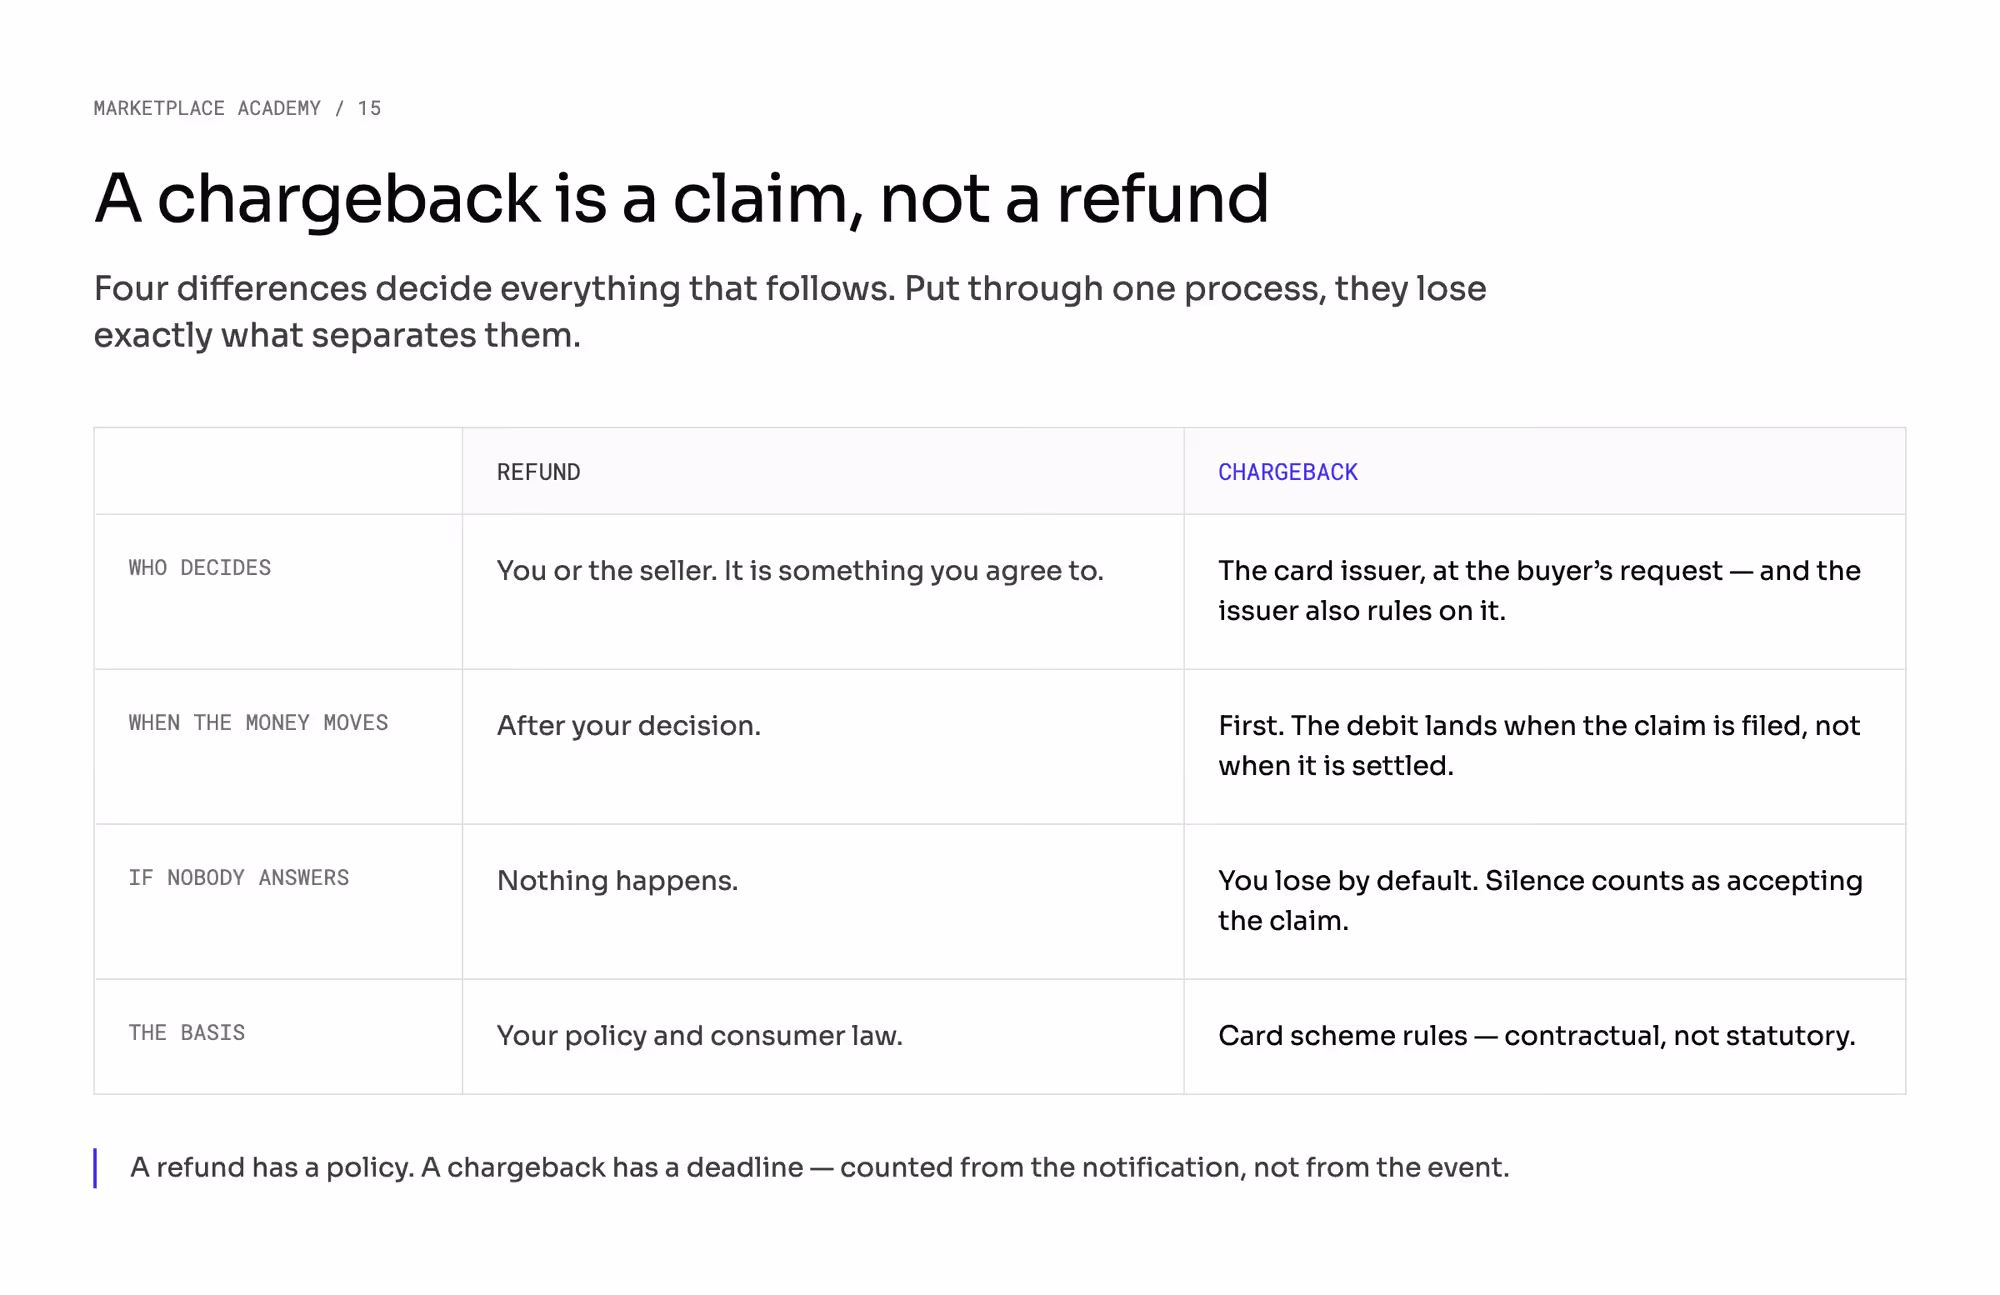Click the 'Your policy and consumer law' cell
The image size is (2000, 1295).
[823, 1037]
